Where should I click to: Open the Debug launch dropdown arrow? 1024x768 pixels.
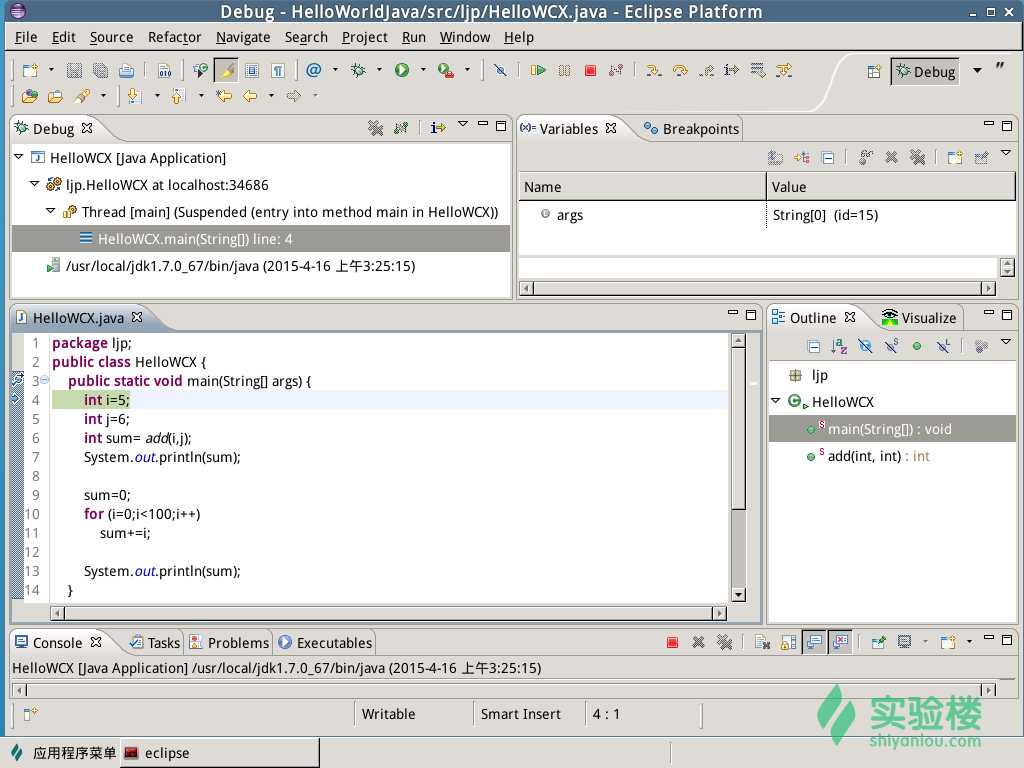pyautogui.click(x=379, y=69)
